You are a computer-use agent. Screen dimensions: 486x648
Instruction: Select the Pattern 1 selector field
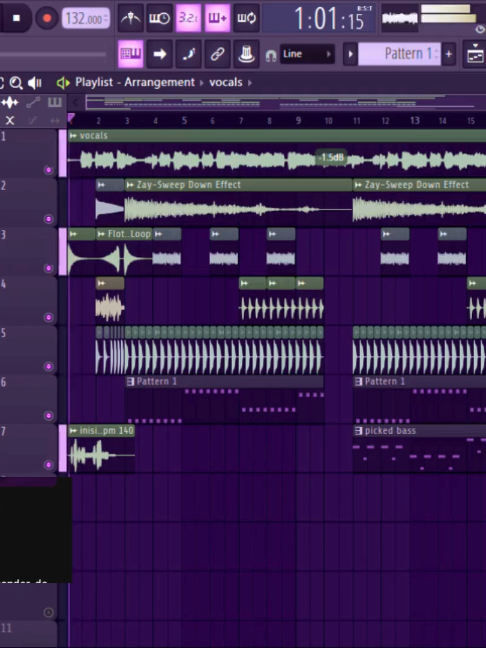click(x=399, y=54)
